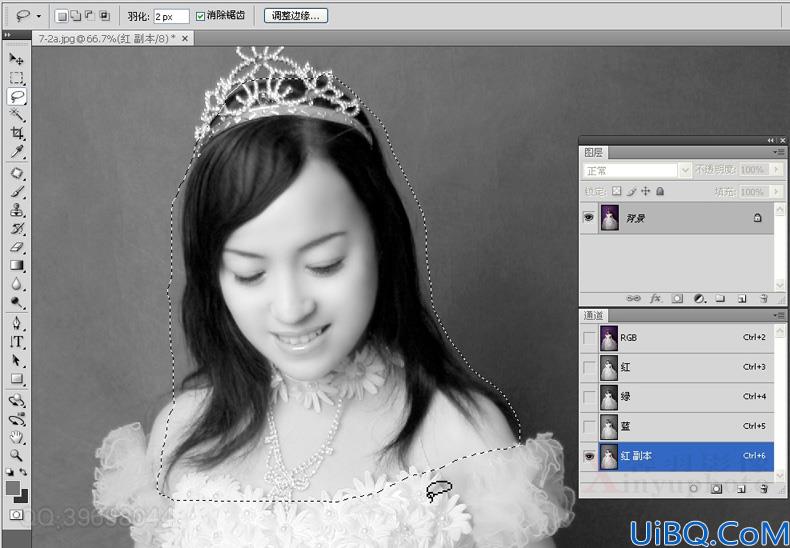Click the 调整边缘 refine edge button
The height and width of the screenshot is (548, 790).
(x=296, y=16)
